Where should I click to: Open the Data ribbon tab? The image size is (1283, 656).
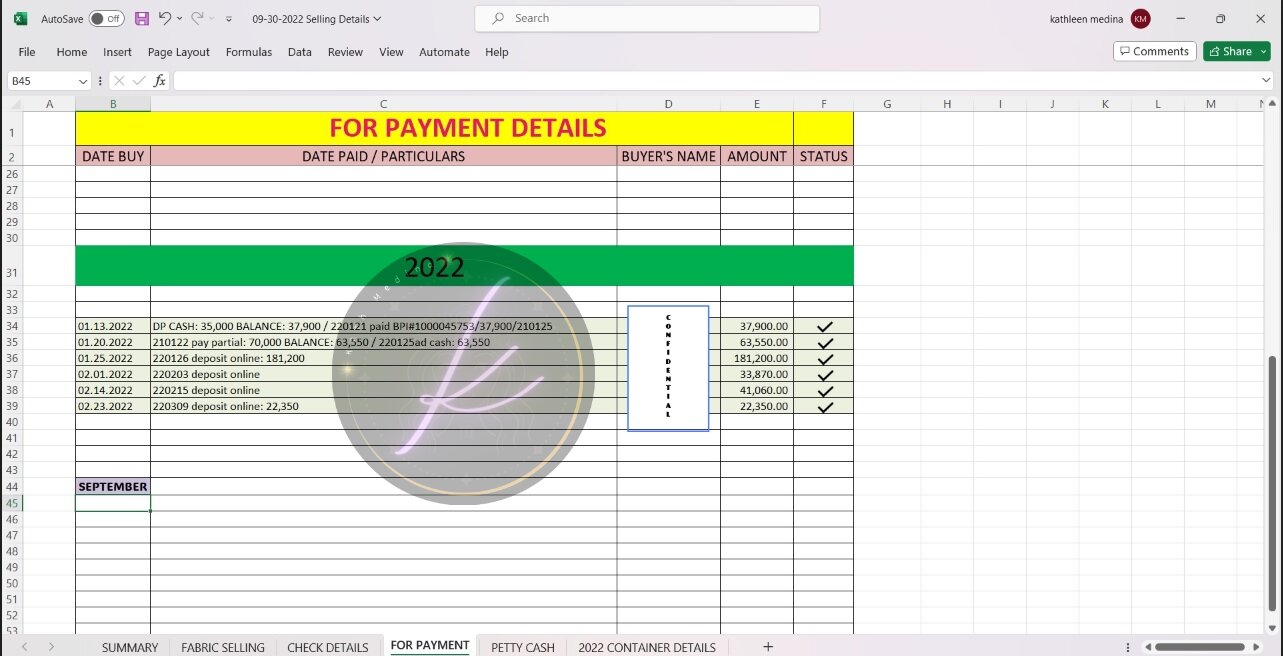point(300,52)
